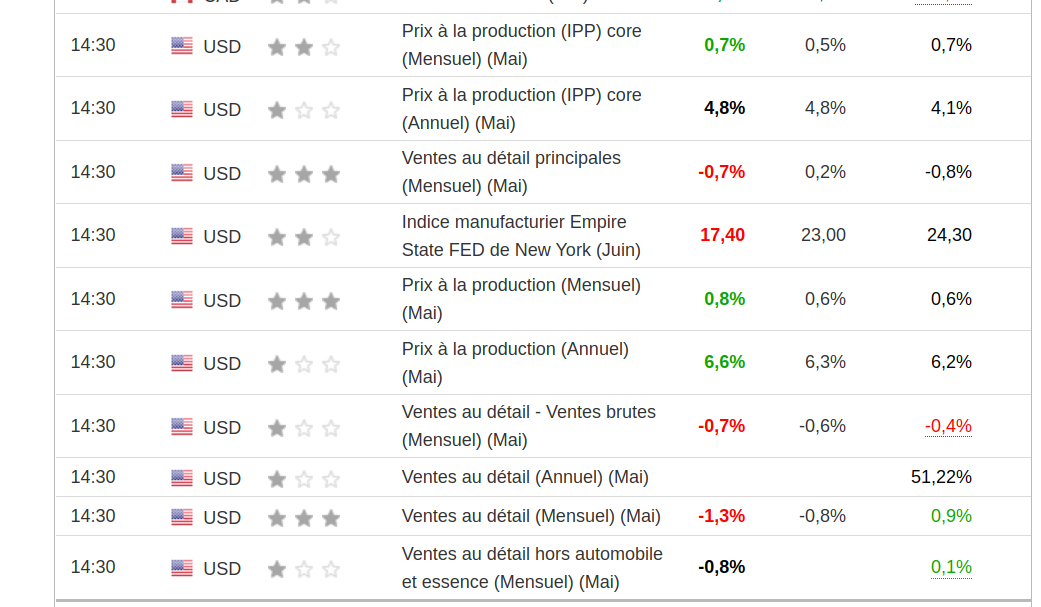The height and width of the screenshot is (607, 1041).
Task: Click US flag in Prix à la production (Annuel) row
Action: (181, 363)
